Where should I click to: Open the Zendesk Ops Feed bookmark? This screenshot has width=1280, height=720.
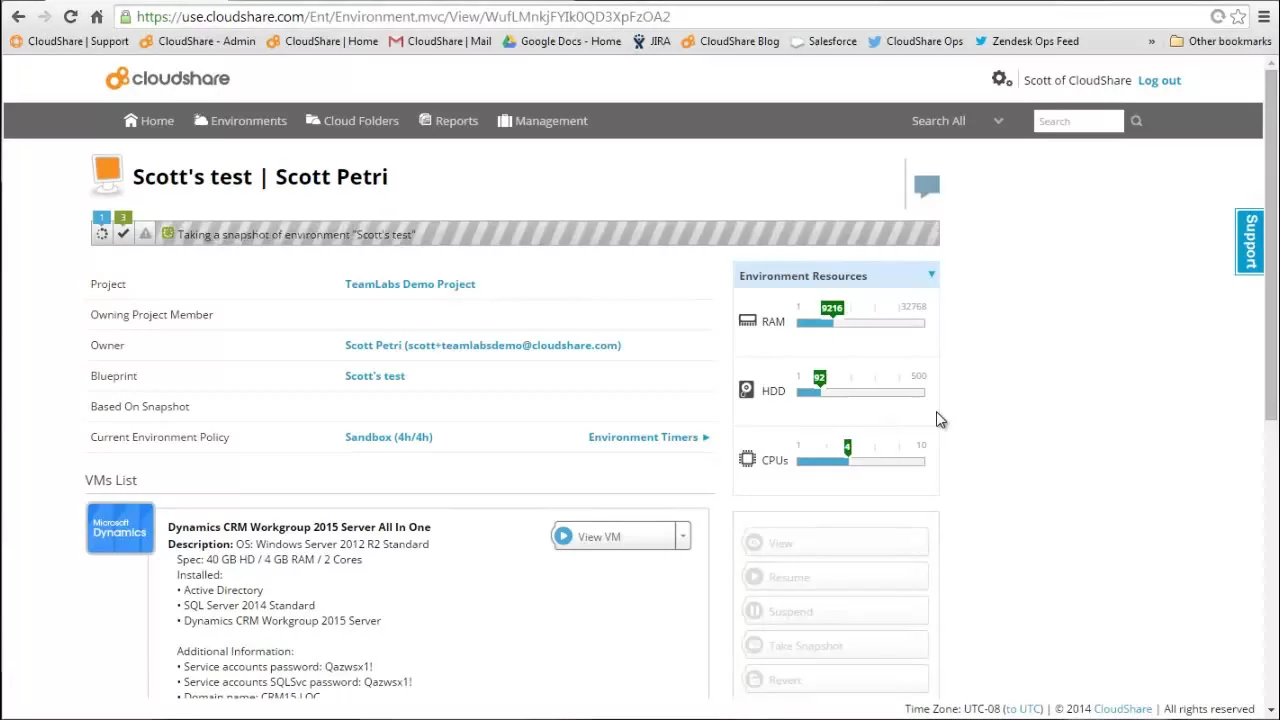[x=1026, y=41]
